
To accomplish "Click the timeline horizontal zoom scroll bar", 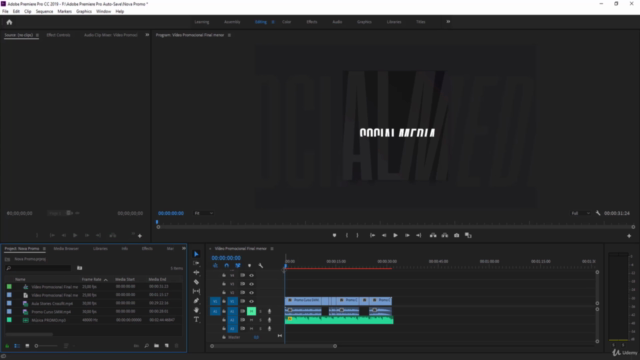I will (273, 346).
